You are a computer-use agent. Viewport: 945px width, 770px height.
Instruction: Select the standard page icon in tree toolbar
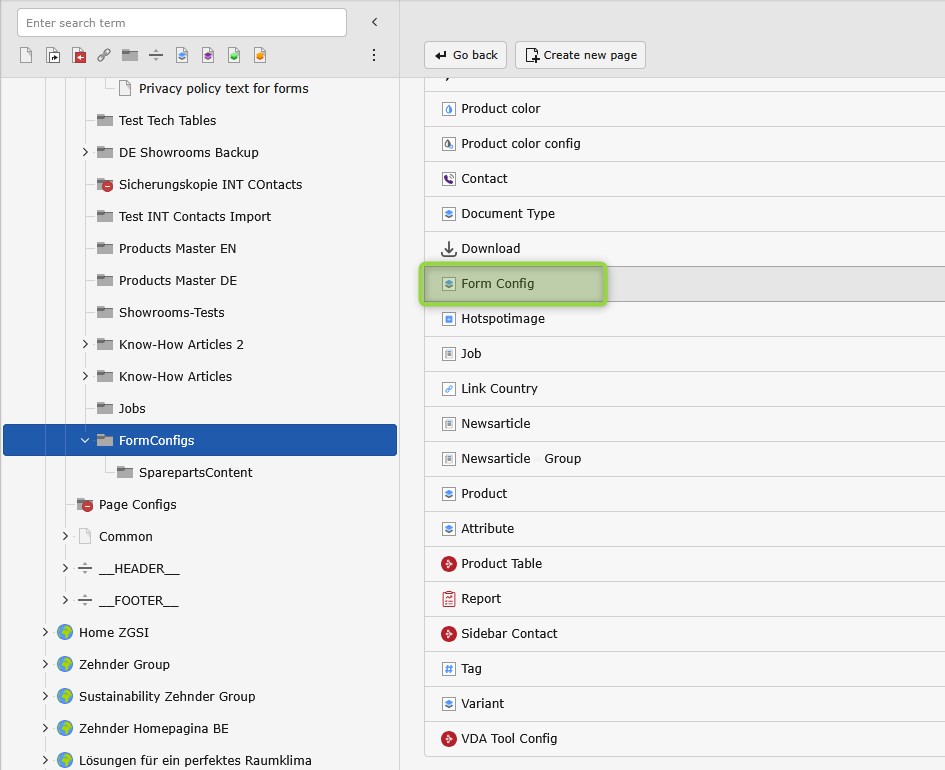coord(27,55)
